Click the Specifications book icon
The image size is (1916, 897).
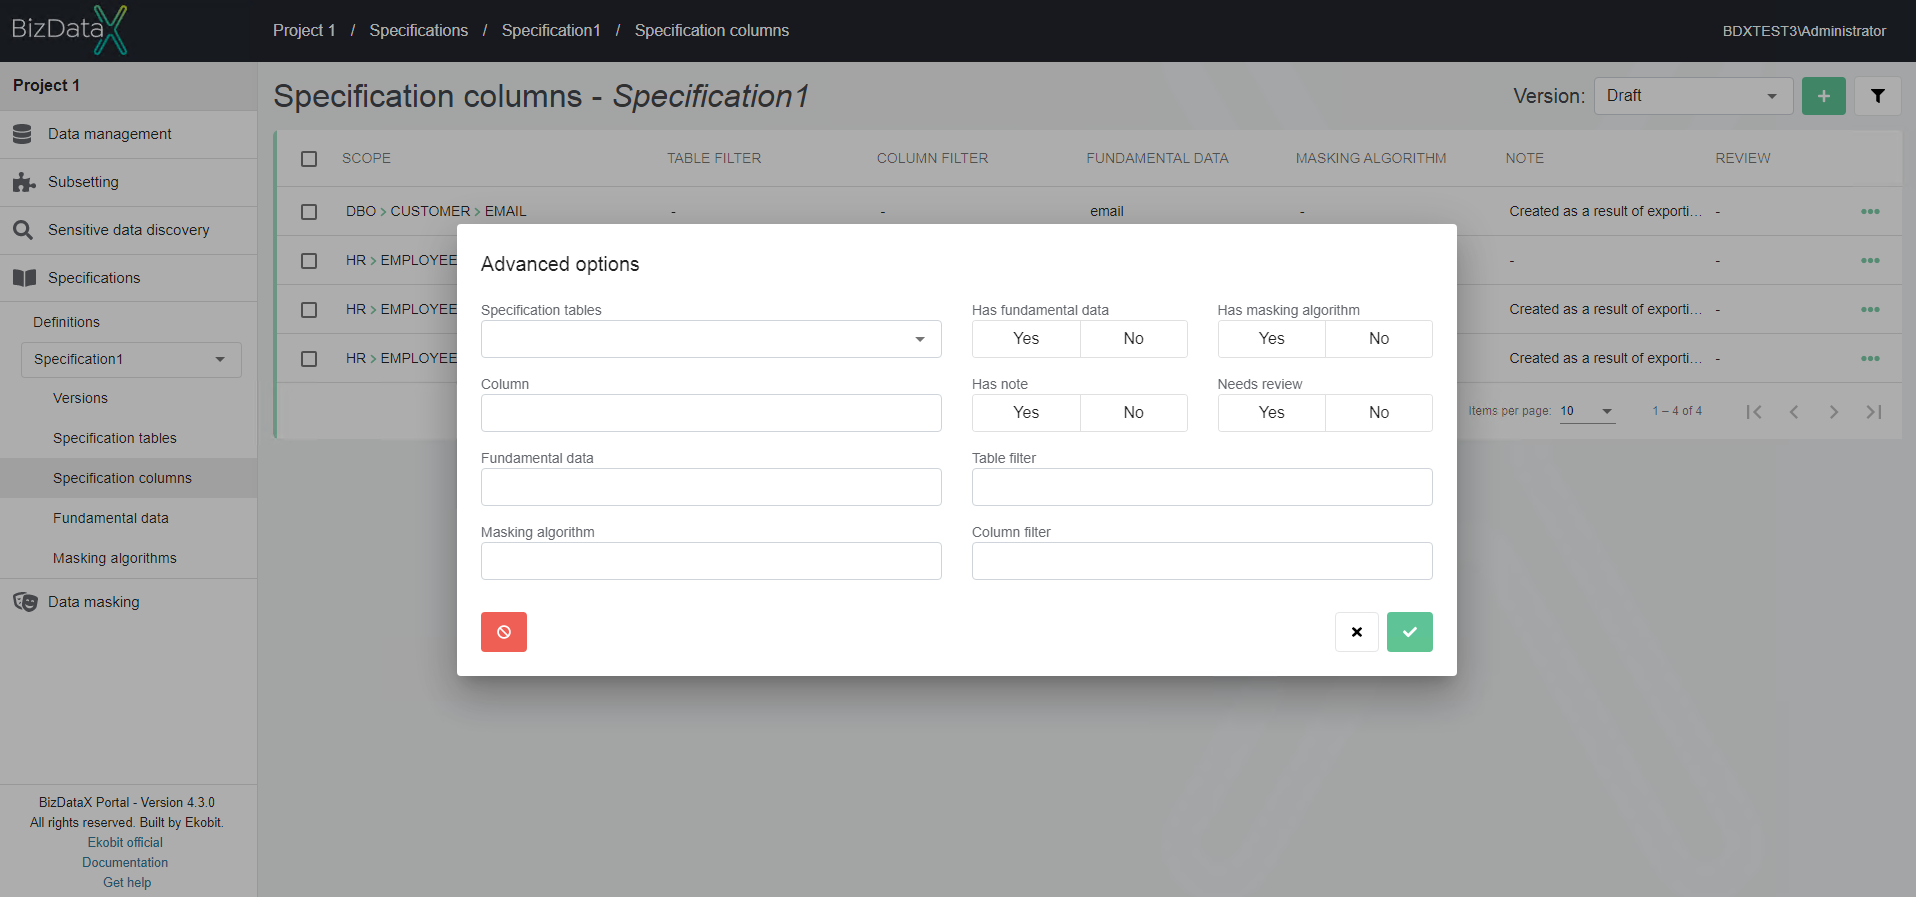click(24, 278)
